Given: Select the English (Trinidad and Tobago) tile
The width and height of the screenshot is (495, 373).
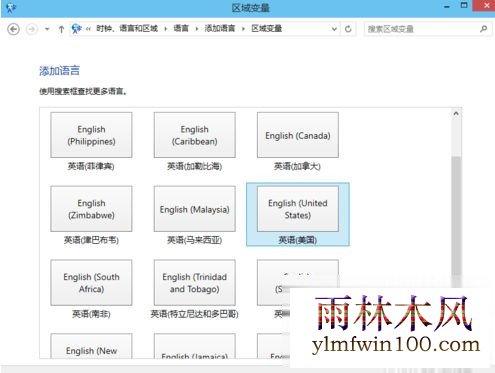Looking at the screenshot, I should point(195,283).
